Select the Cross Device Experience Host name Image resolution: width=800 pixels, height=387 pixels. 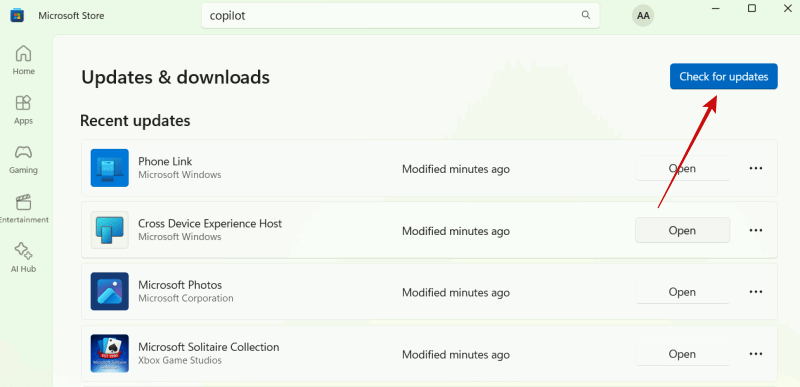[210, 224]
